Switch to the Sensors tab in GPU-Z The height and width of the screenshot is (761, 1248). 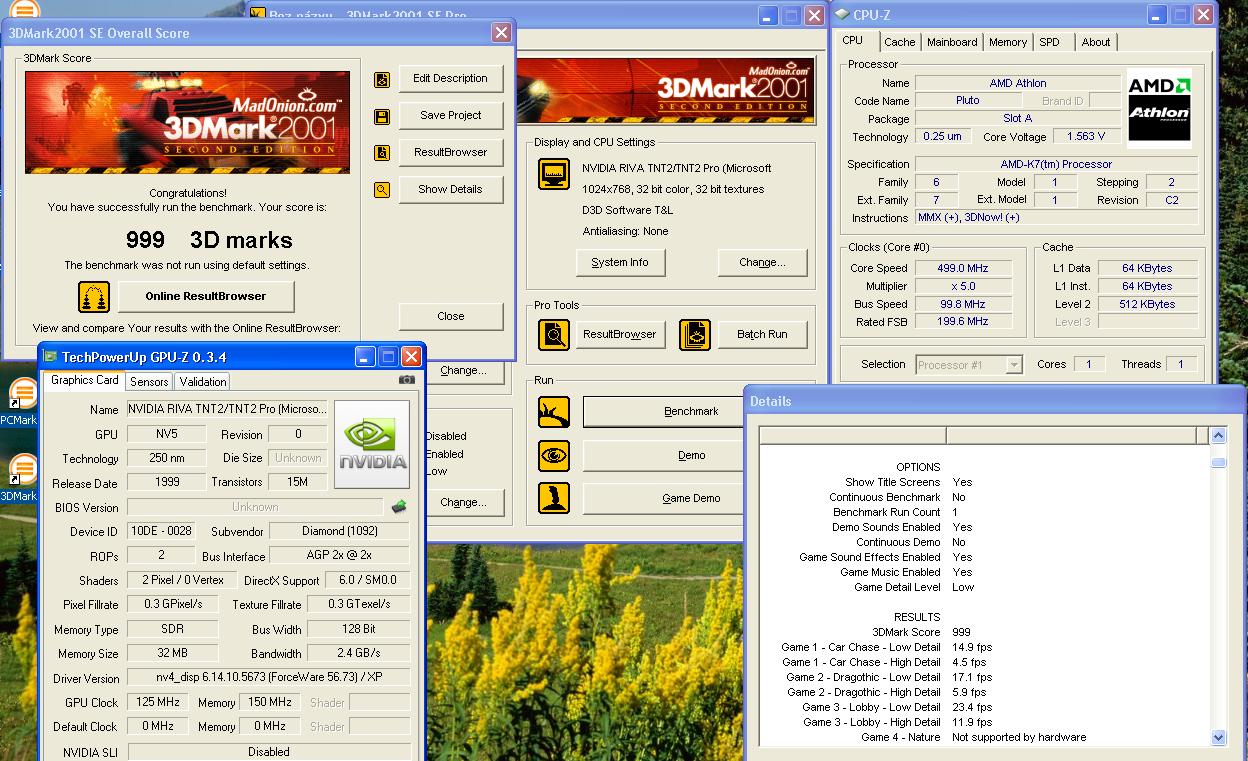pos(149,382)
